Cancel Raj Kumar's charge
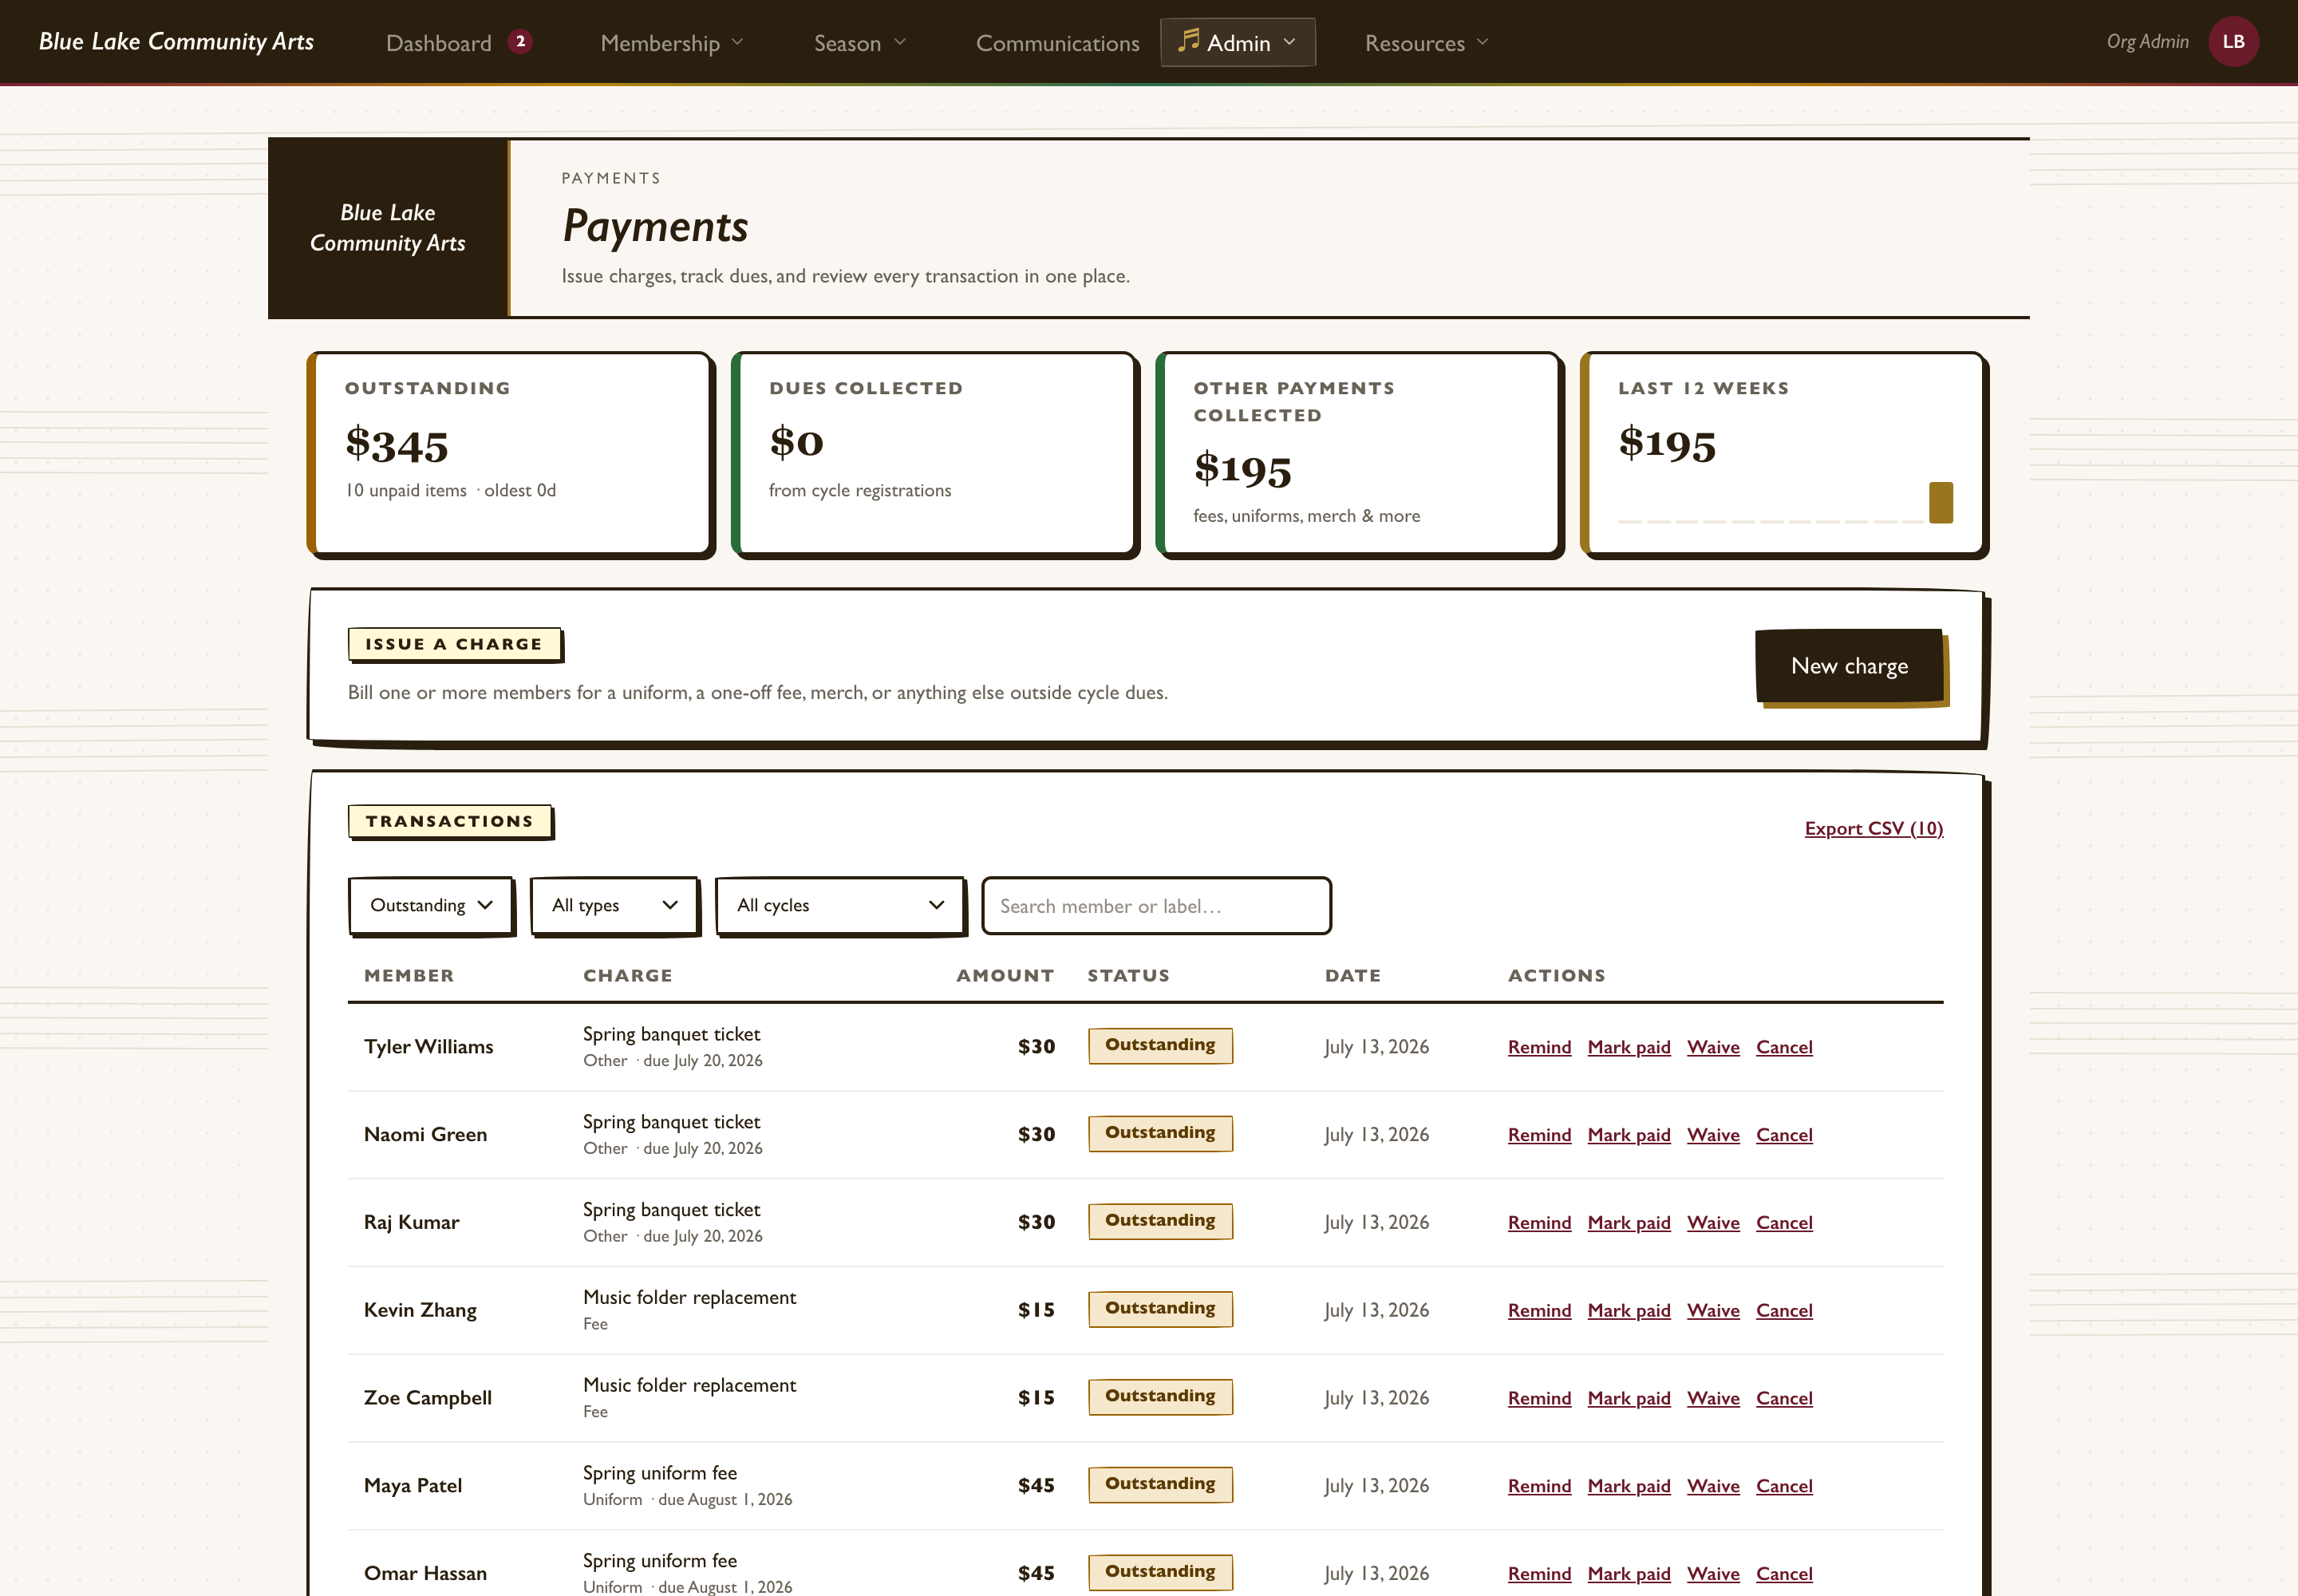This screenshot has width=2298, height=1596. point(1784,1223)
